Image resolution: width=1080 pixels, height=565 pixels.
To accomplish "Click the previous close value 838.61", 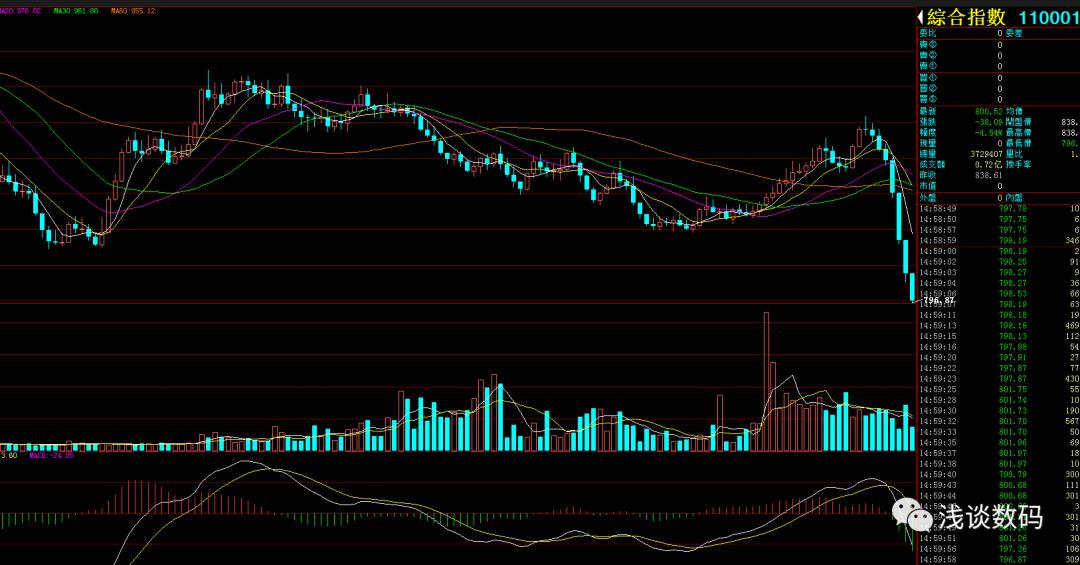I will 988,175.
